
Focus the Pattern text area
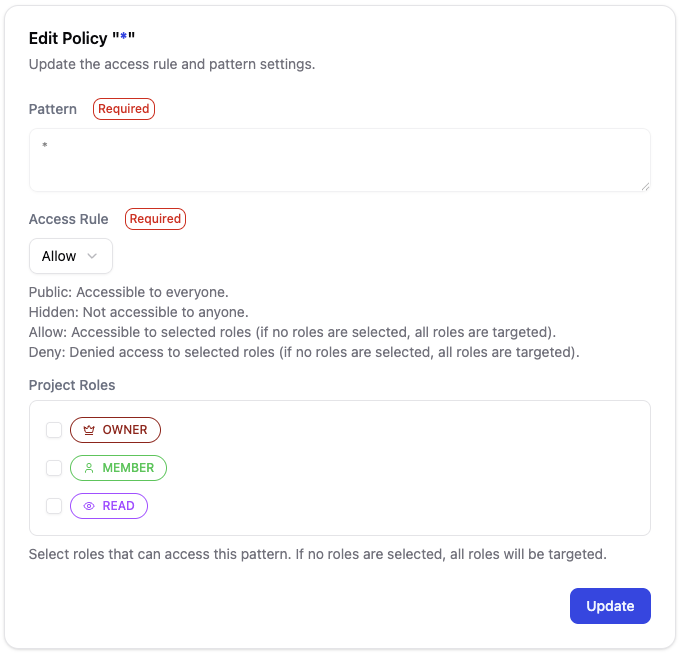[x=339, y=160]
